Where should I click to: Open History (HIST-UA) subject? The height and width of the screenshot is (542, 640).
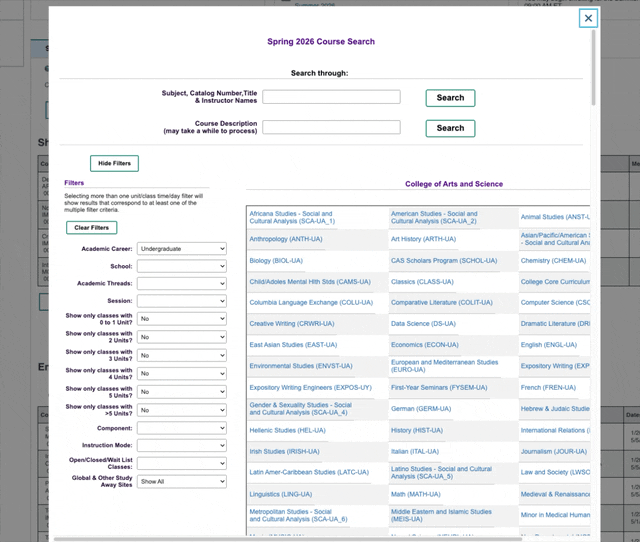(x=417, y=431)
